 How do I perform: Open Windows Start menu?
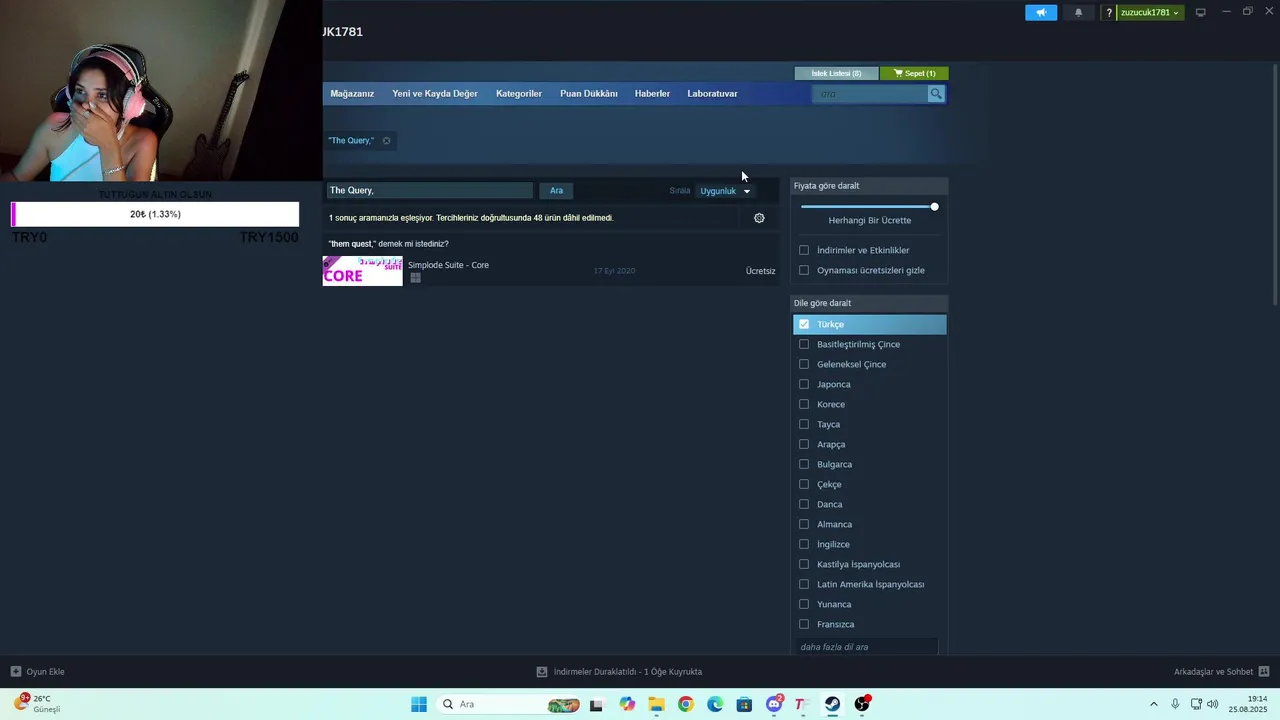pos(419,704)
